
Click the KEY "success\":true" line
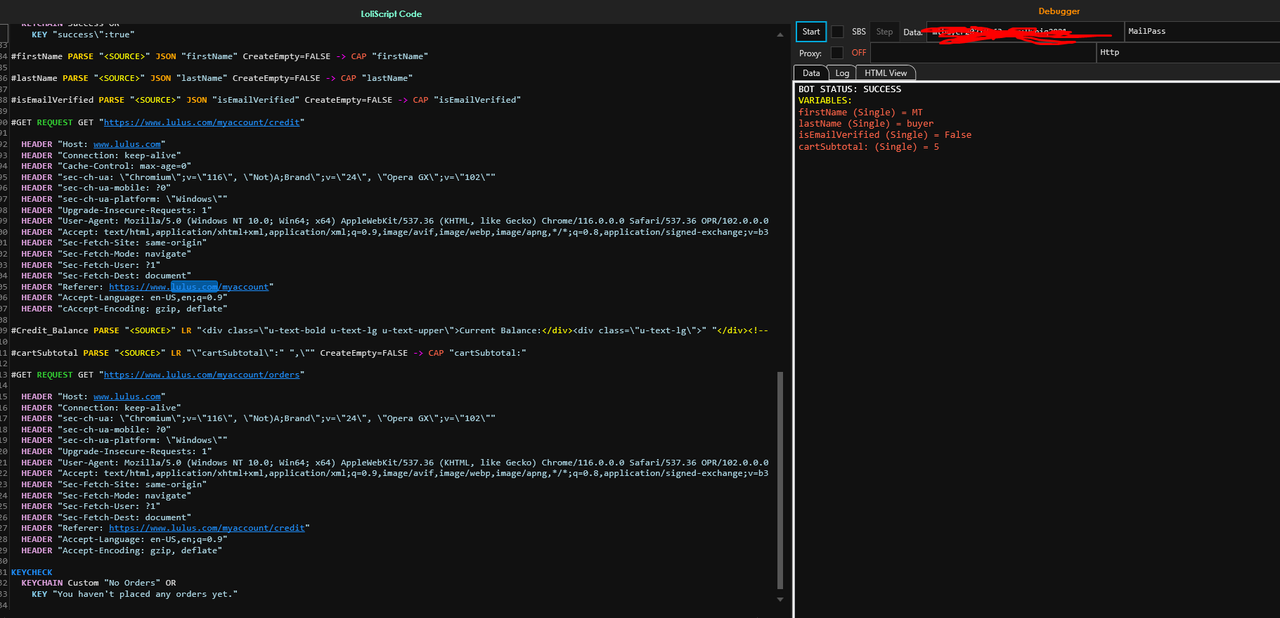(x=83, y=35)
